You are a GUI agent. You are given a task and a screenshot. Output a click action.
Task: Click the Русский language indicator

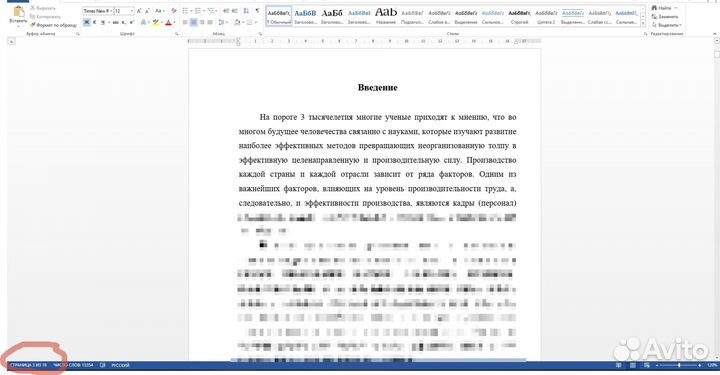[120, 365]
